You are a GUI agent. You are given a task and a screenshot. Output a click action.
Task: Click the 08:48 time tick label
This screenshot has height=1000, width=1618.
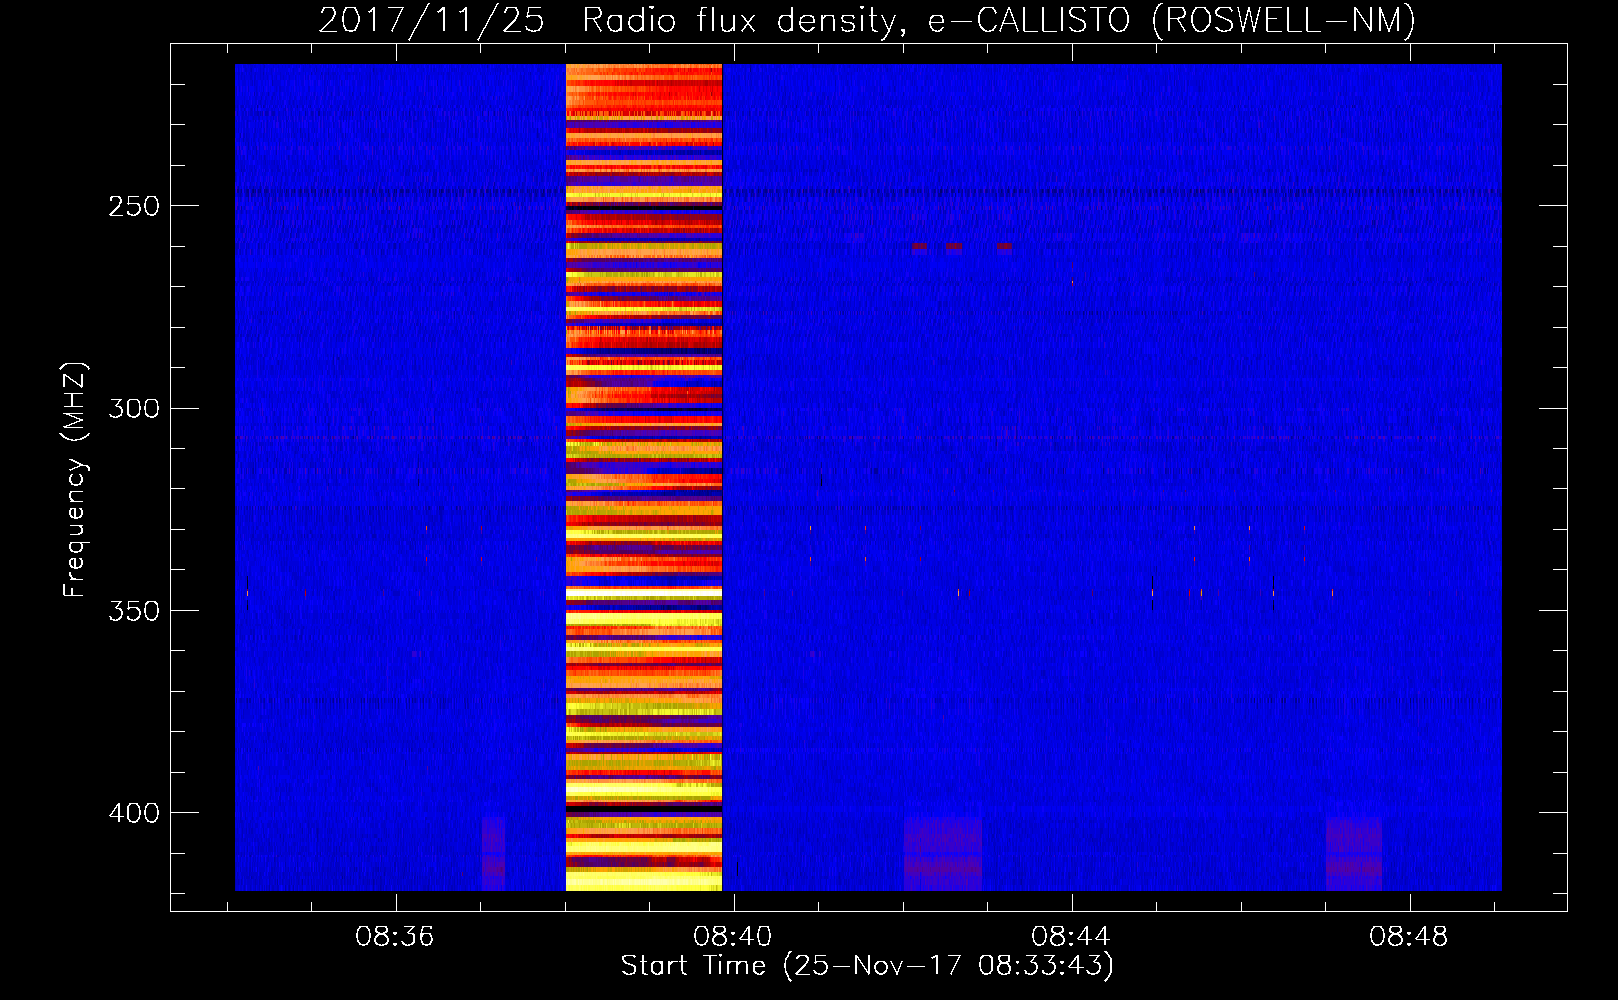(1409, 937)
